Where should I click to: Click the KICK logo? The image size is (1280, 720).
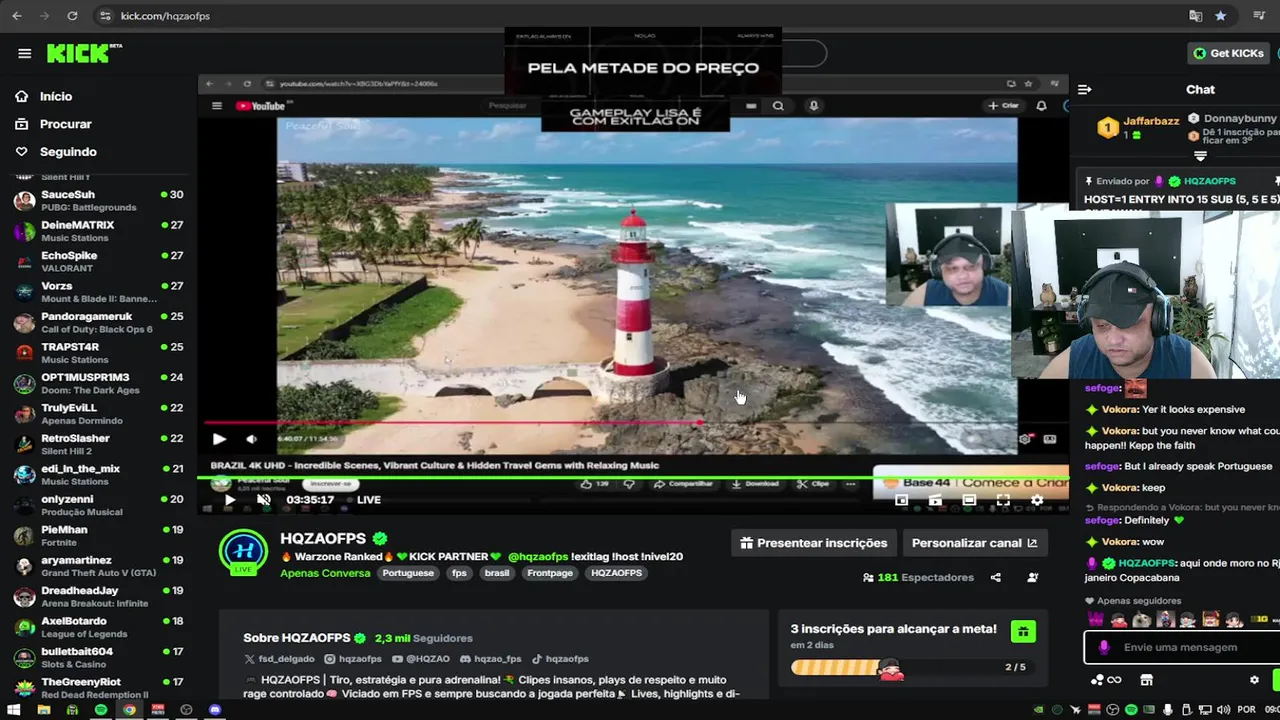(83, 53)
